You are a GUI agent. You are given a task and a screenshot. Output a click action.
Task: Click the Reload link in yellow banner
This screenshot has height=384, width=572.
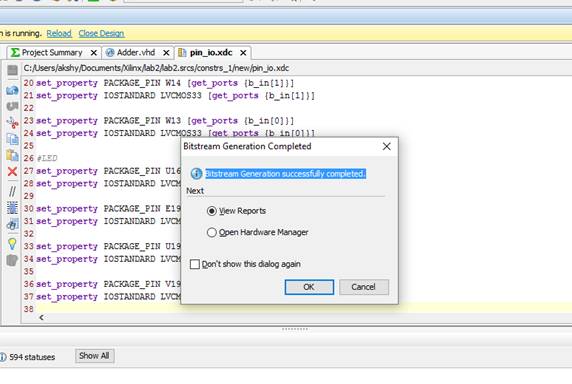pyautogui.click(x=59, y=34)
